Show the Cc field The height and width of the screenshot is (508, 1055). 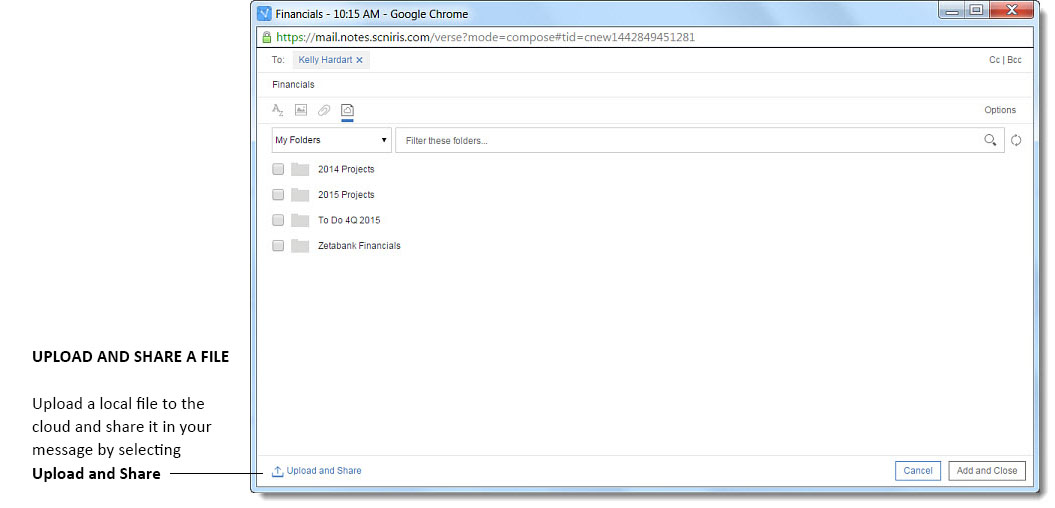click(994, 60)
